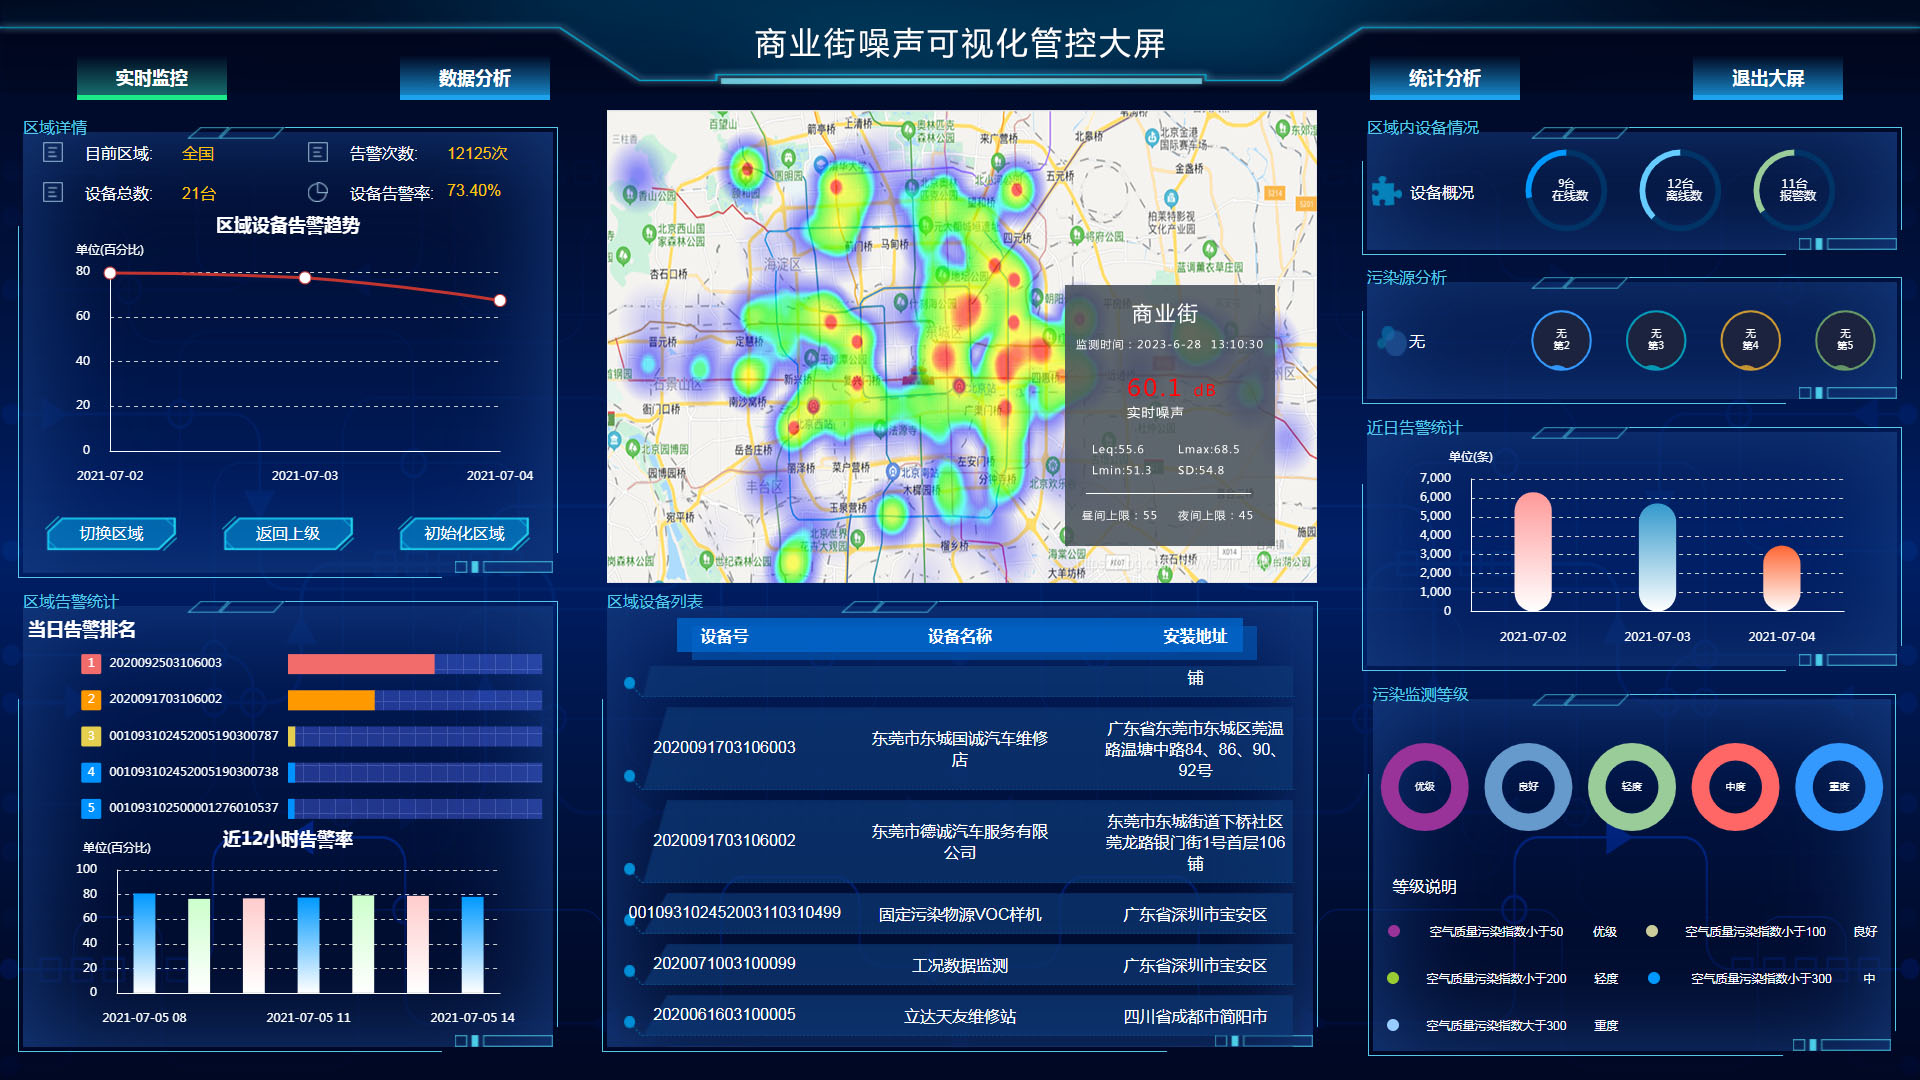1920x1080 pixels.
Task: Click the pie chart icon beside 设备告警率
Action: coord(318,192)
